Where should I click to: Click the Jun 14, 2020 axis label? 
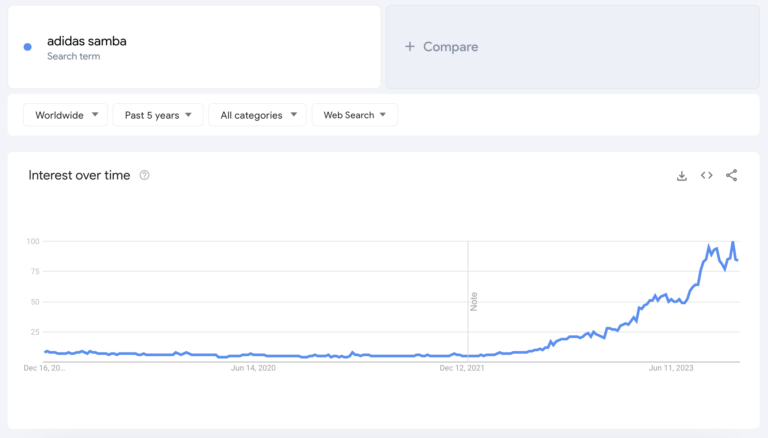coord(253,368)
